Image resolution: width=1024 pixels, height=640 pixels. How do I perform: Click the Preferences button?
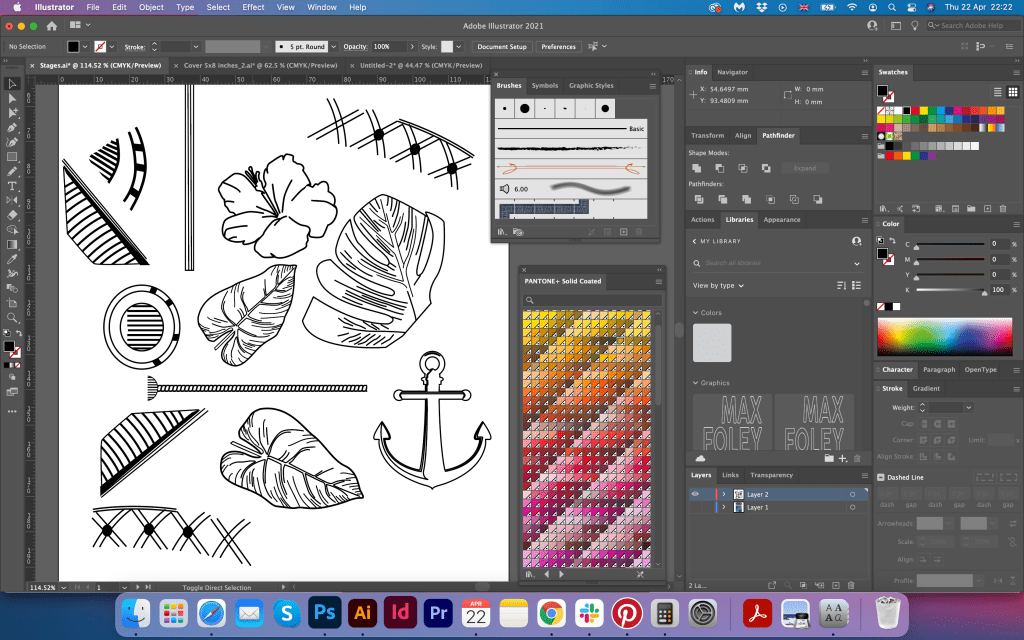pyautogui.click(x=558, y=47)
